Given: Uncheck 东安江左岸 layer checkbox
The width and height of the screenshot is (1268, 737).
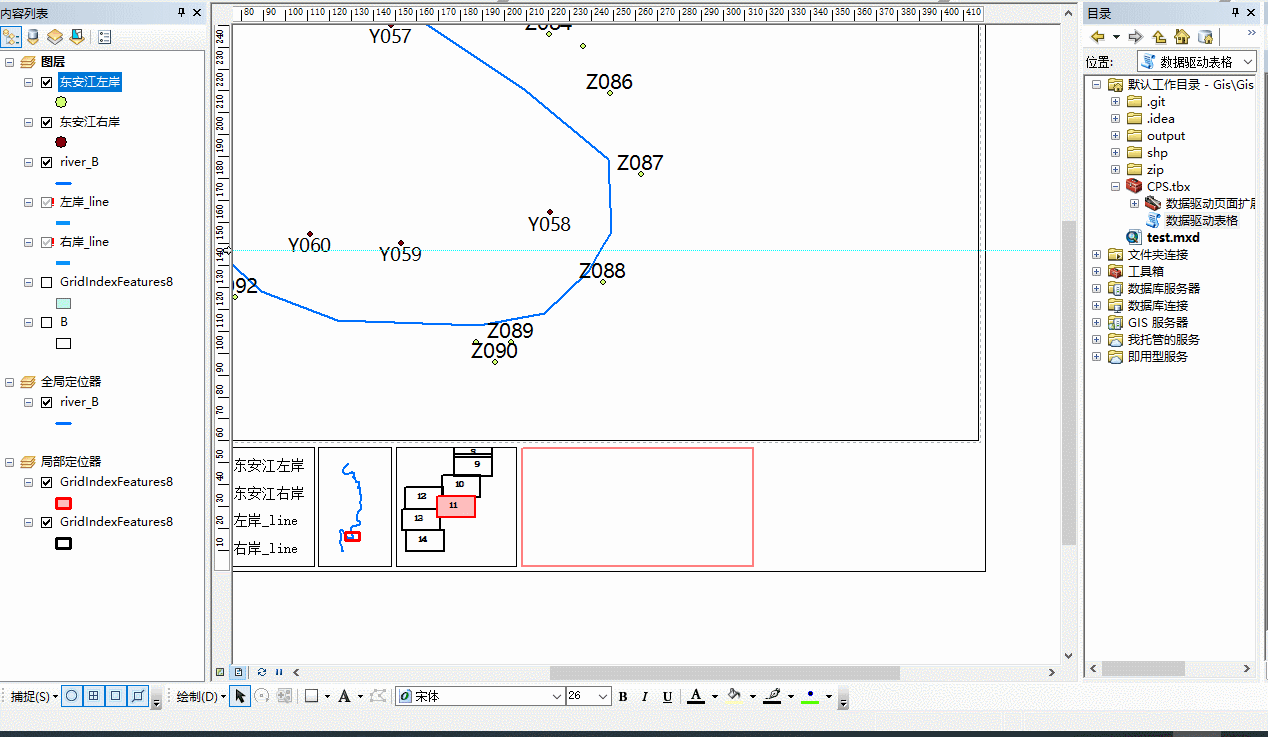Looking at the screenshot, I should [47, 83].
